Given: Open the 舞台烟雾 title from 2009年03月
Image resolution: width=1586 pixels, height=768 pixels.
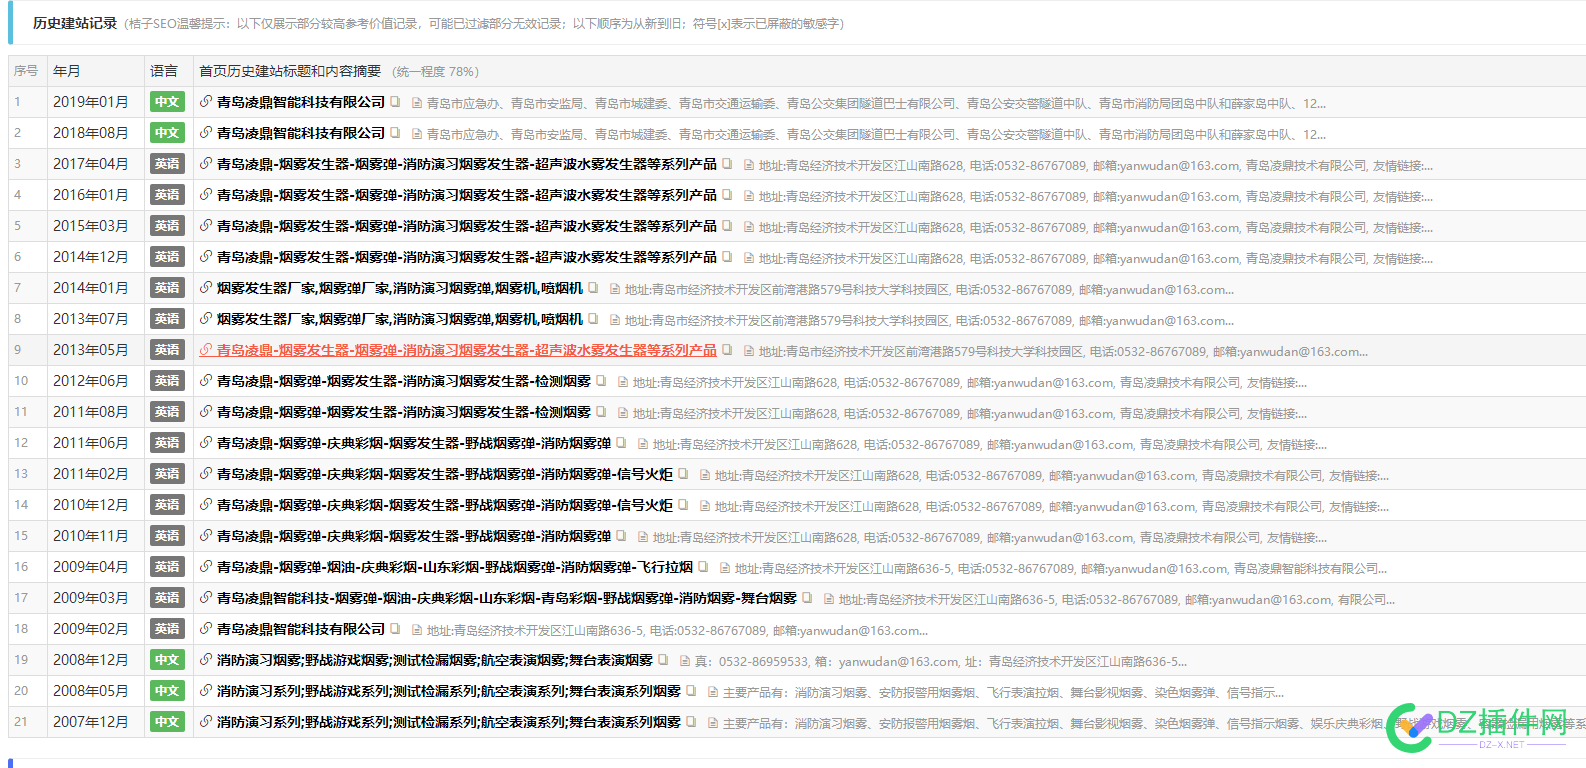Looking at the screenshot, I should [x=507, y=598].
